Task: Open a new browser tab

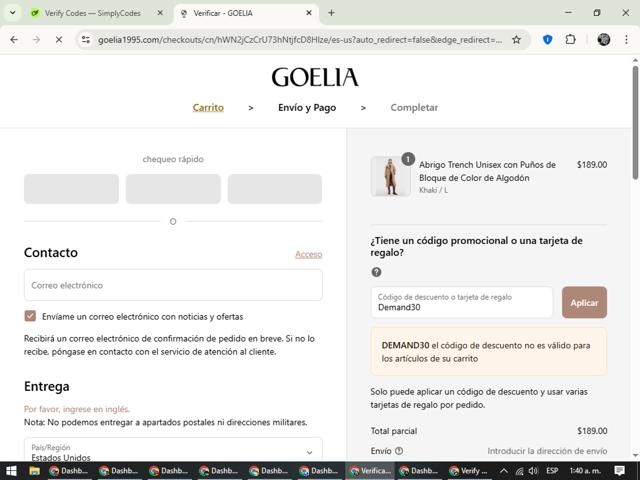Action: 331,13
